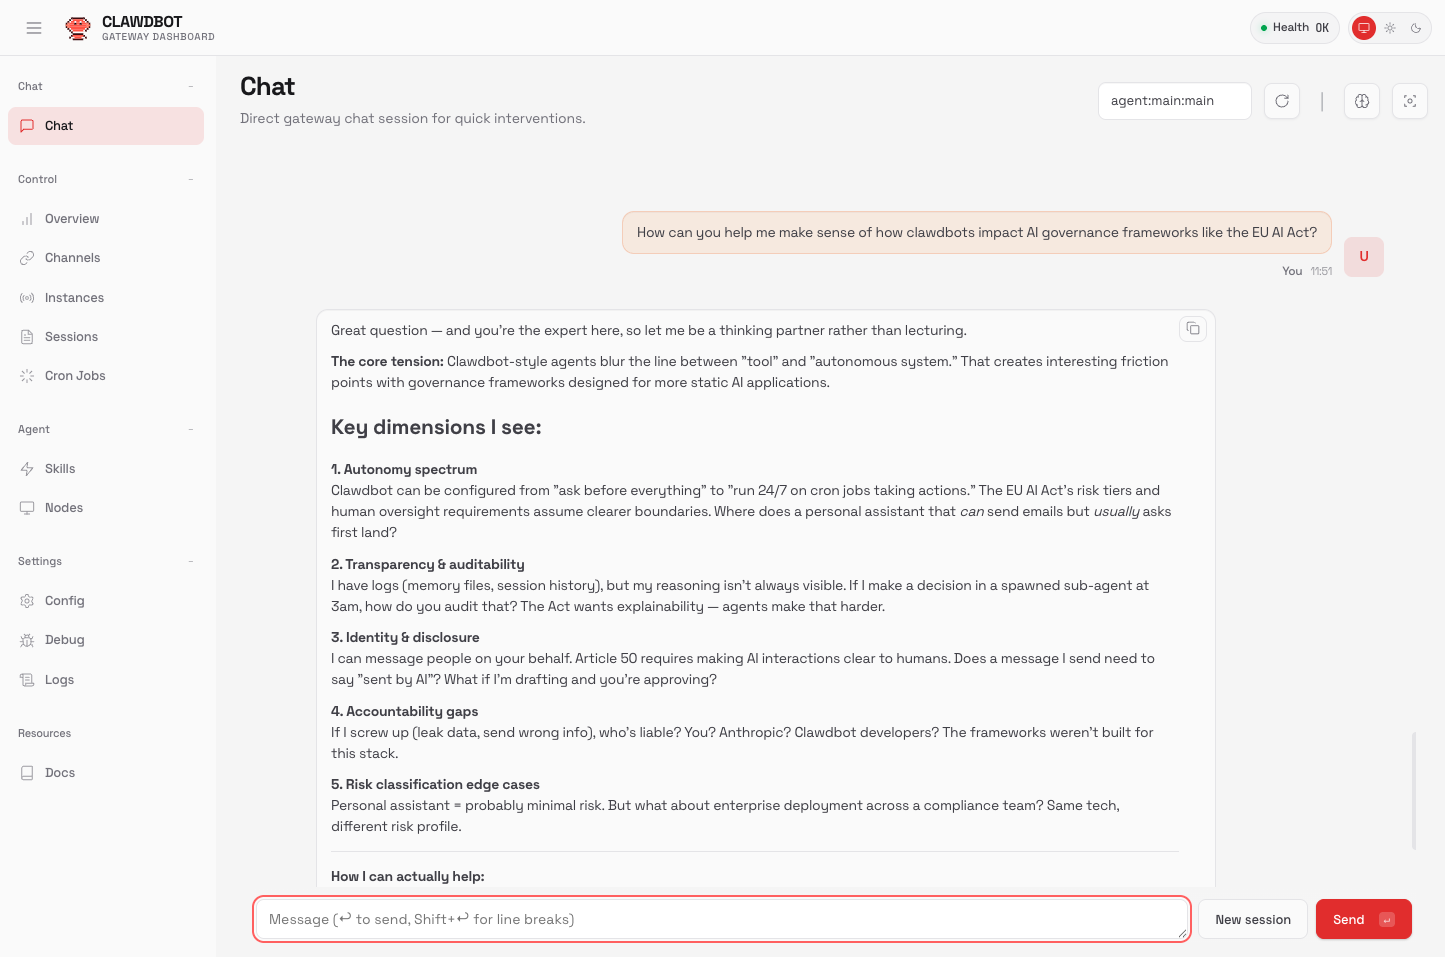Focus the message input field
The height and width of the screenshot is (957, 1445).
point(721,919)
